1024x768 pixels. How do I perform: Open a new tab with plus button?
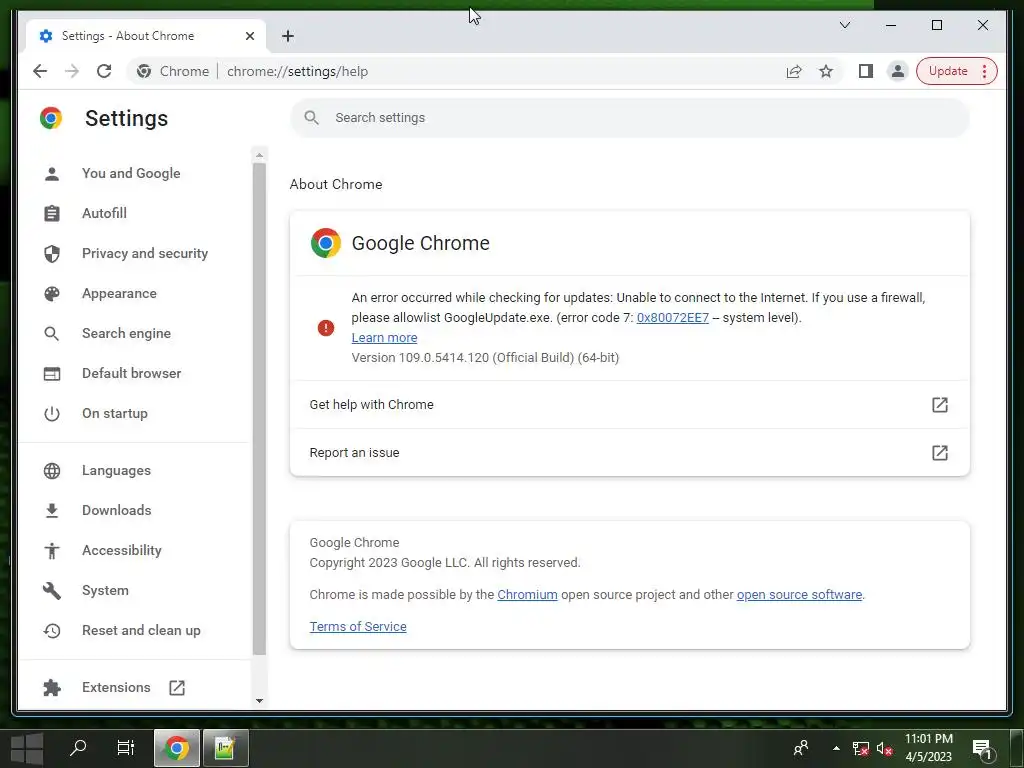(288, 36)
